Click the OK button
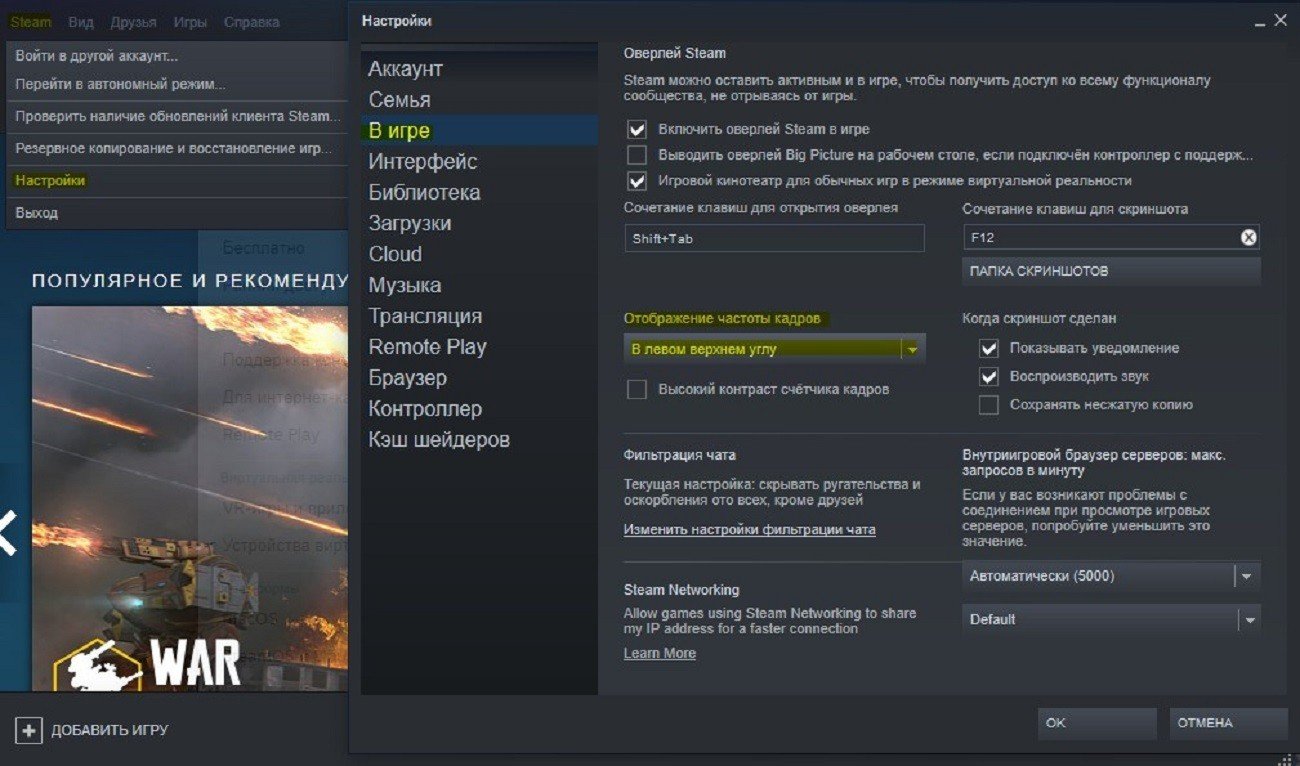 (x=1097, y=723)
